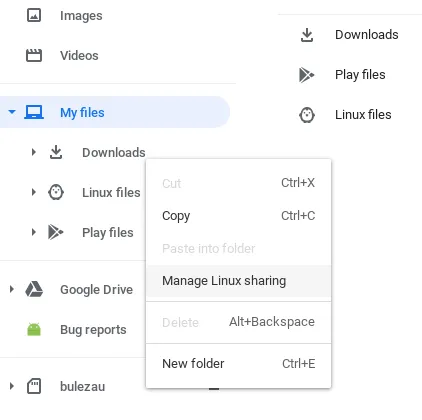
Task: Click the Bug reports Android icon
Action: tap(34, 329)
